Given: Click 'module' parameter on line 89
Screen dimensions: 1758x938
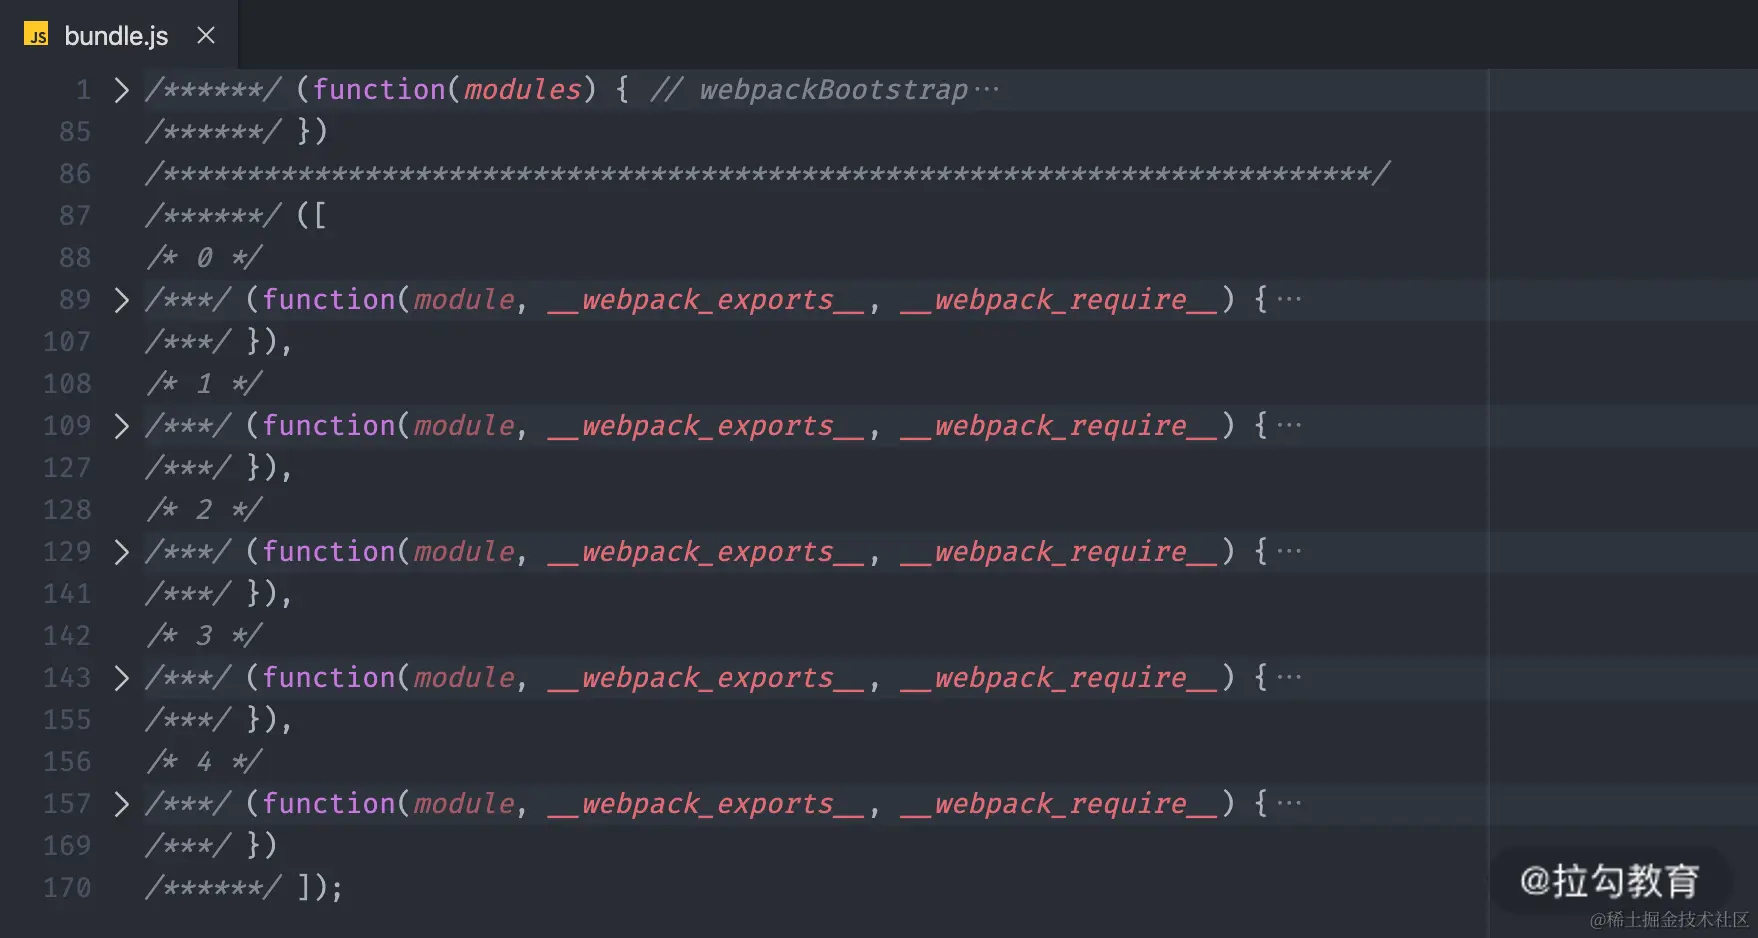Looking at the screenshot, I should click(464, 300).
